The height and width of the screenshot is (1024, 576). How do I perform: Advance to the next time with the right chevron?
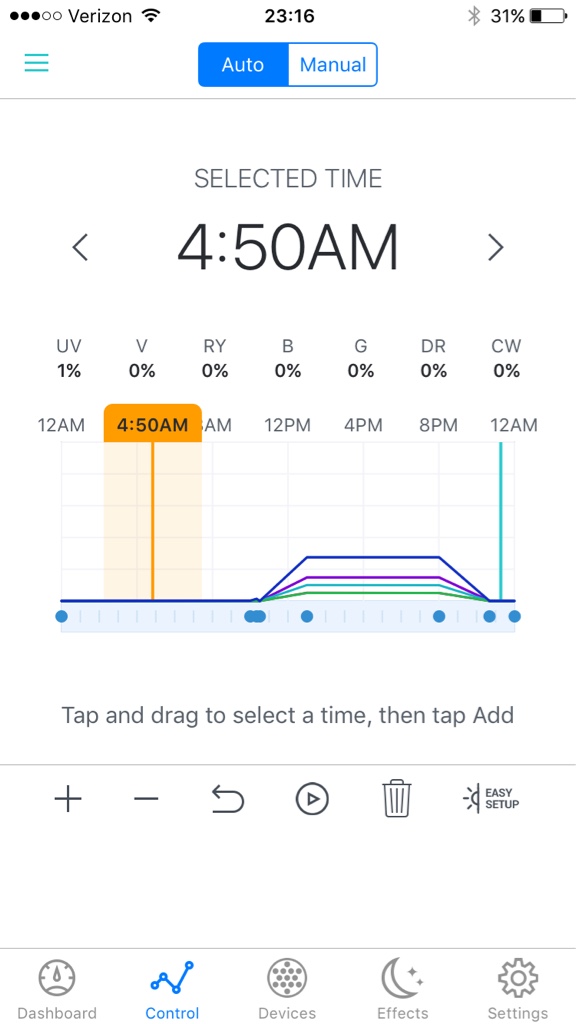pos(496,247)
